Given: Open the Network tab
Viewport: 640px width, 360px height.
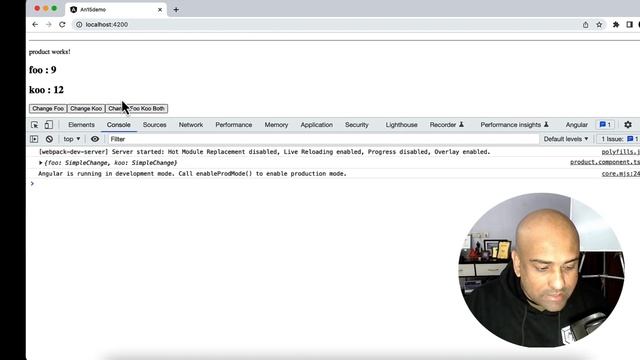Looking at the screenshot, I should click(191, 125).
